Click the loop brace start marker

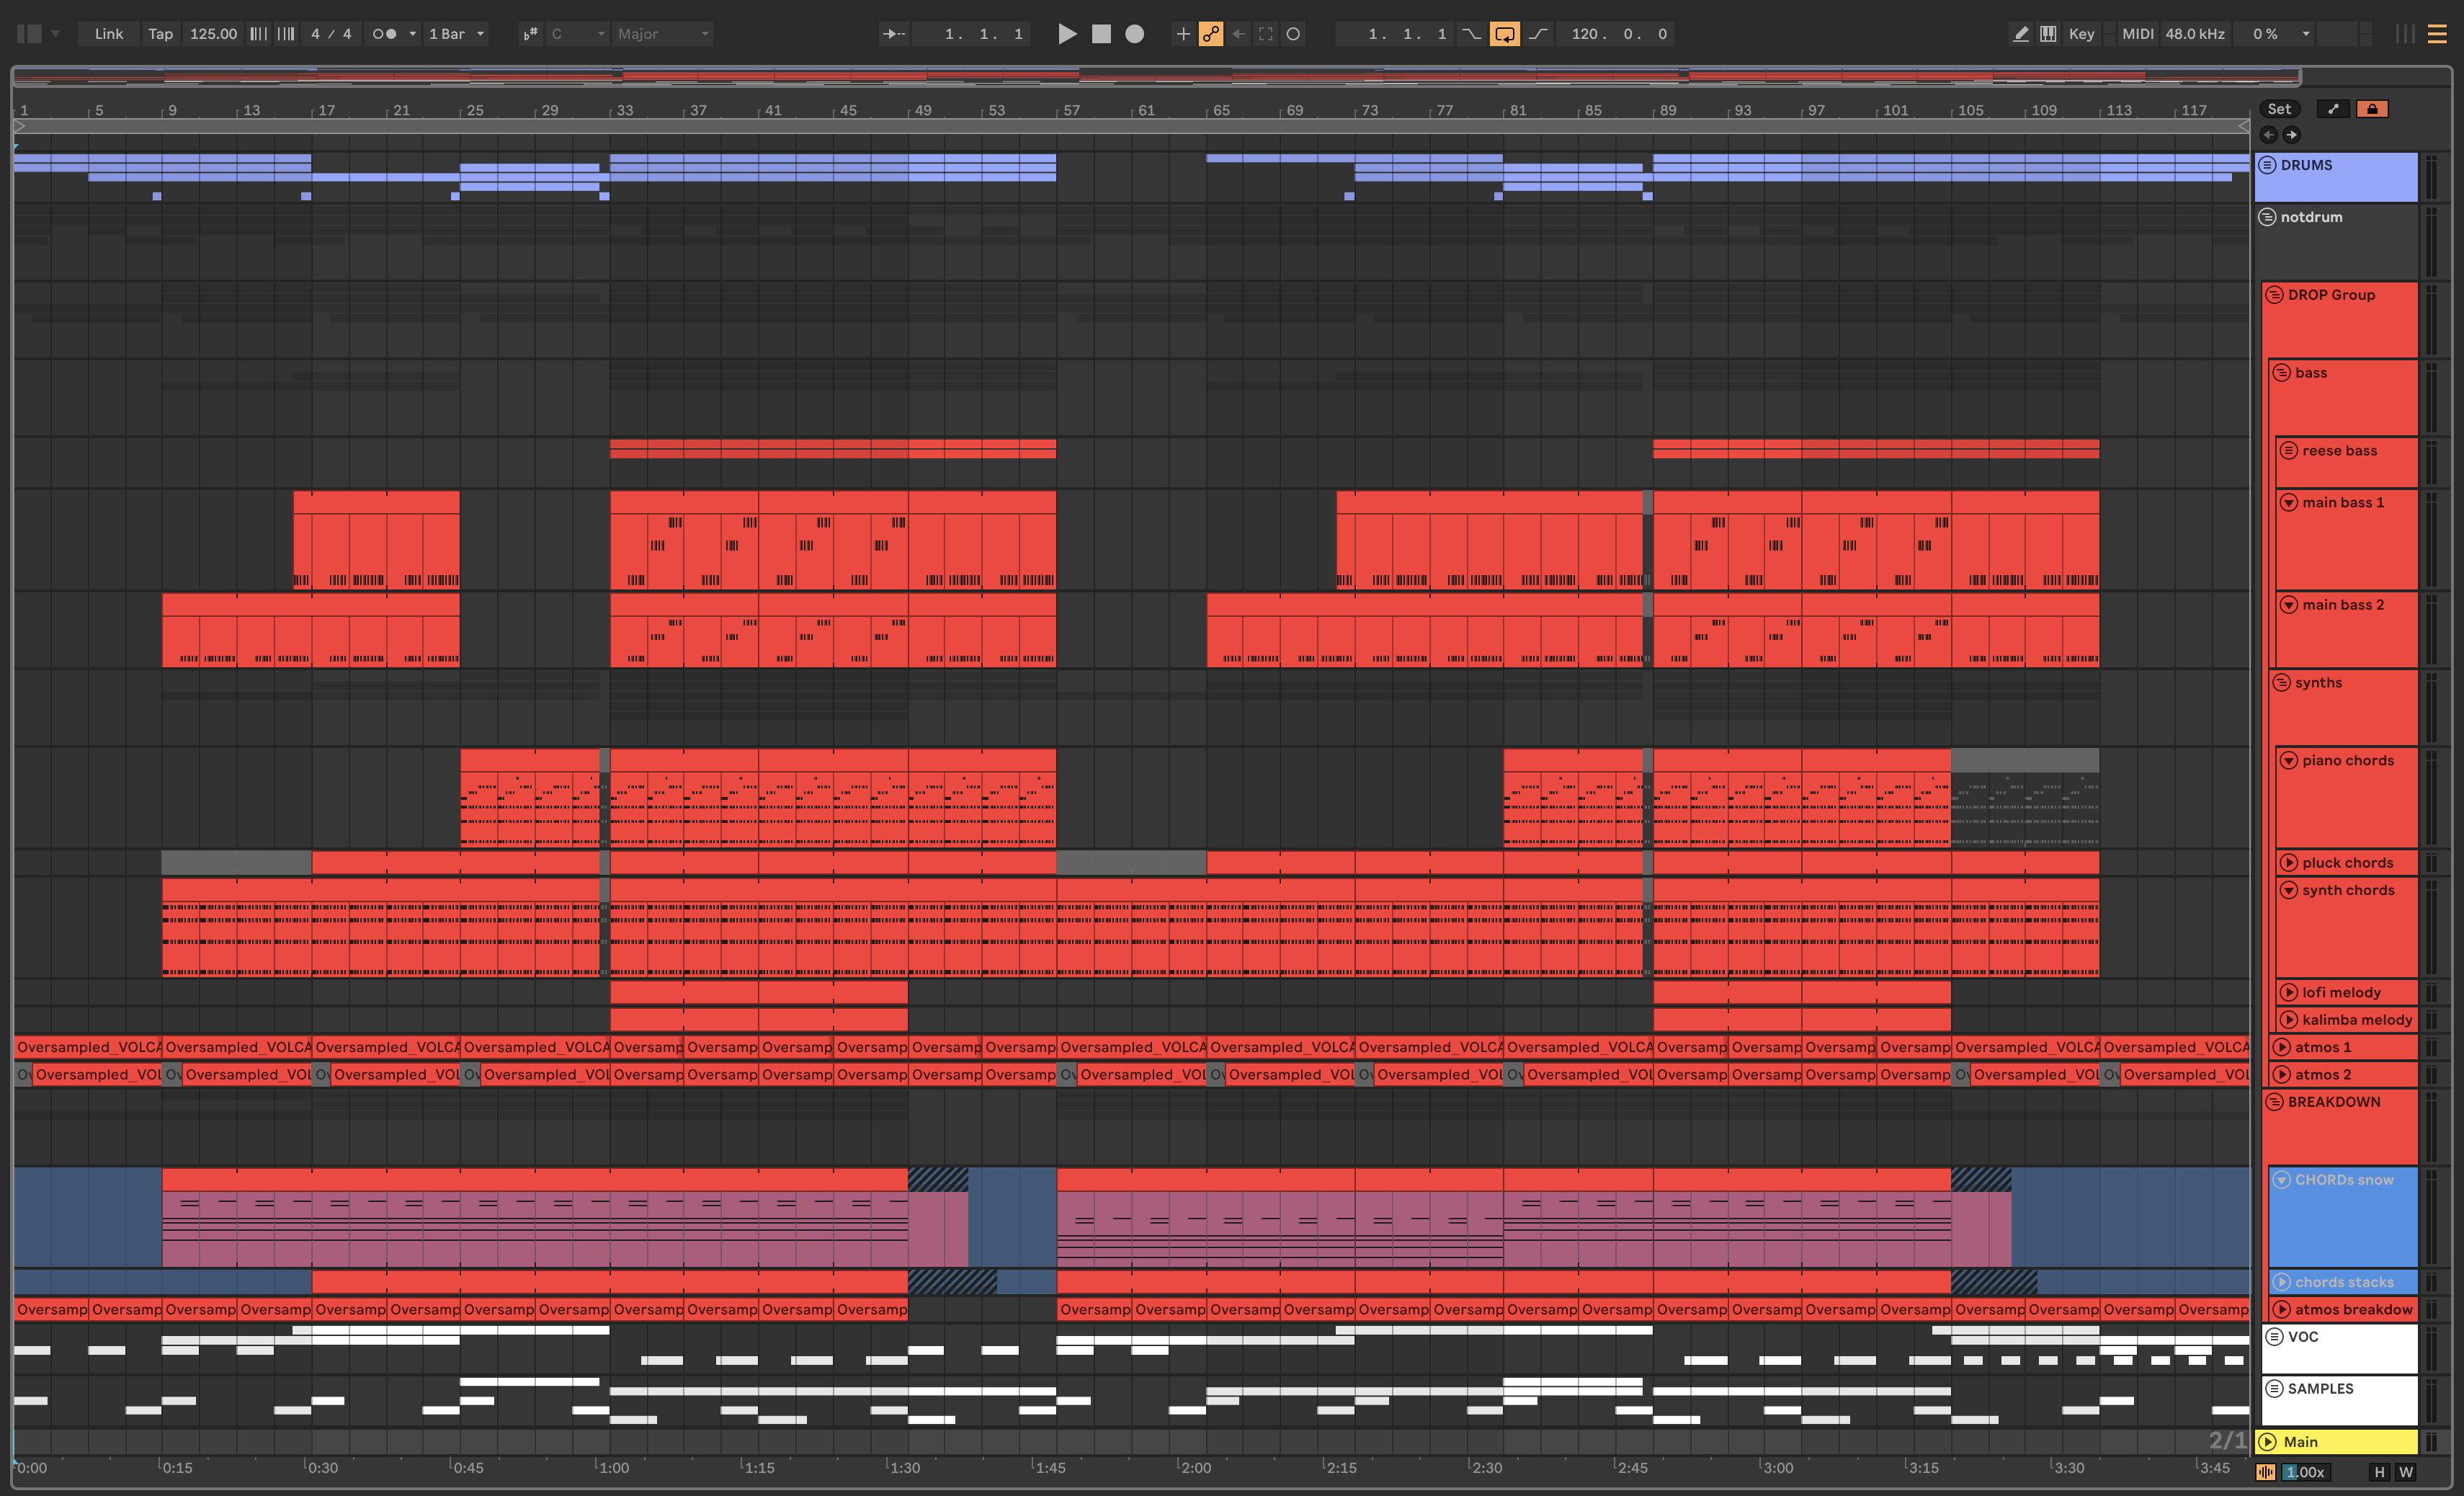coord(19,127)
